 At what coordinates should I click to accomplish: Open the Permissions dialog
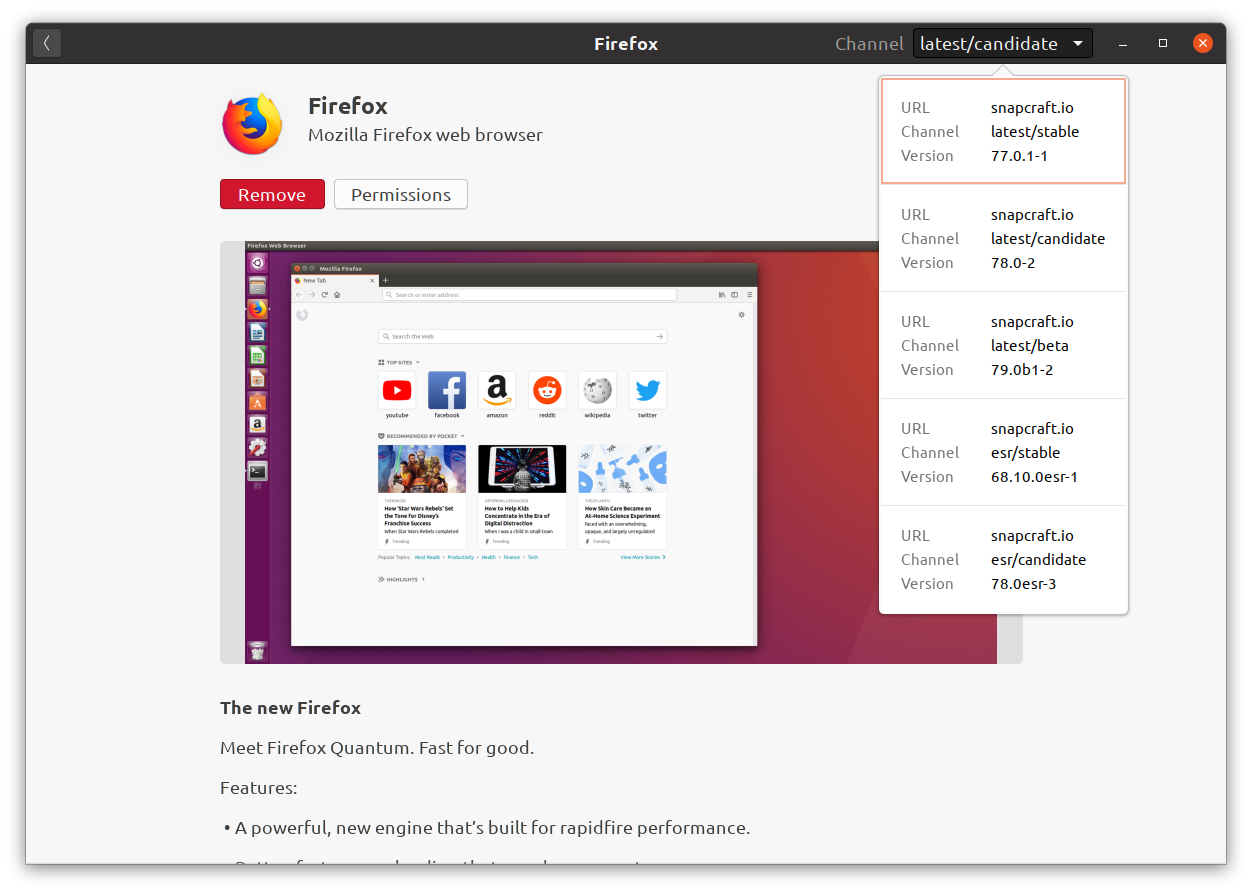tap(401, 194)
